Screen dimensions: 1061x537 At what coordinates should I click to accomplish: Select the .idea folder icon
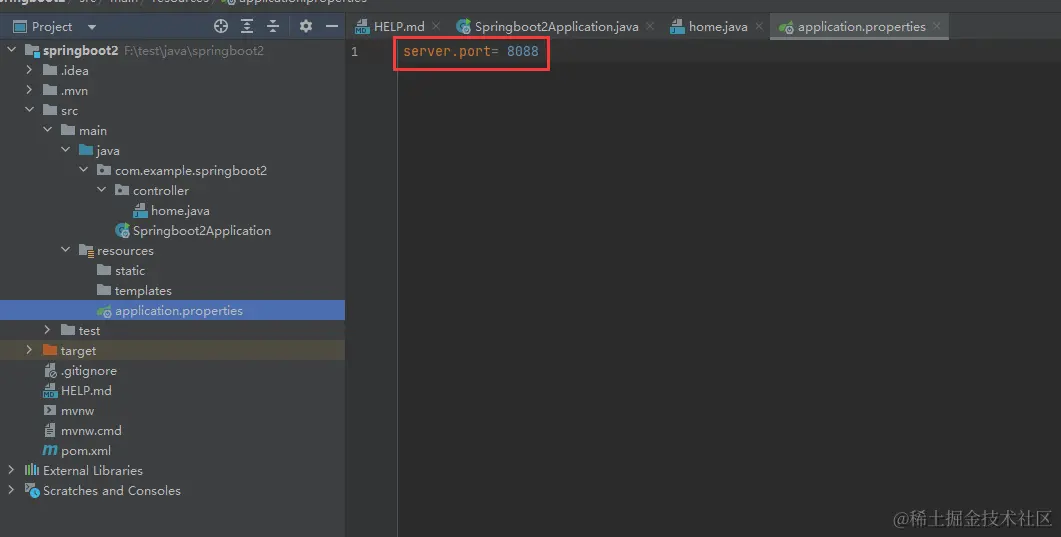coord(49,70)
